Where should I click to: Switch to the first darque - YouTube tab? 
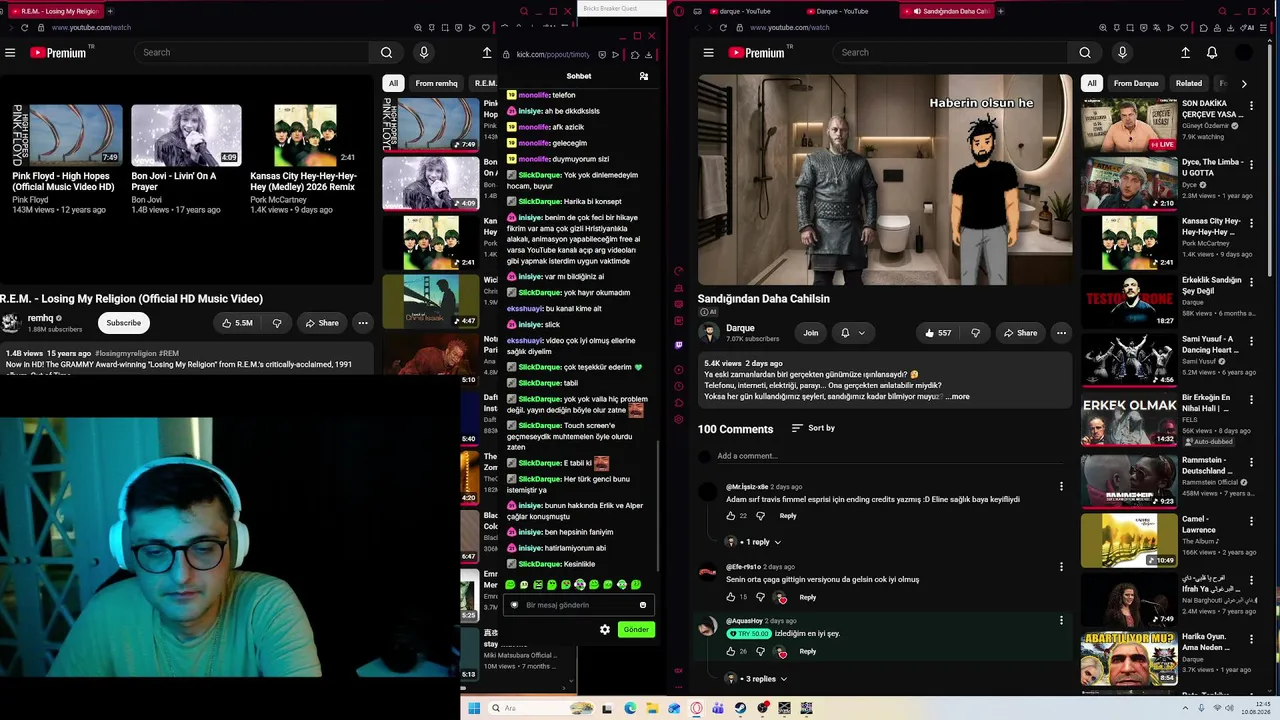pyautogui.click(x=744, y=11)
